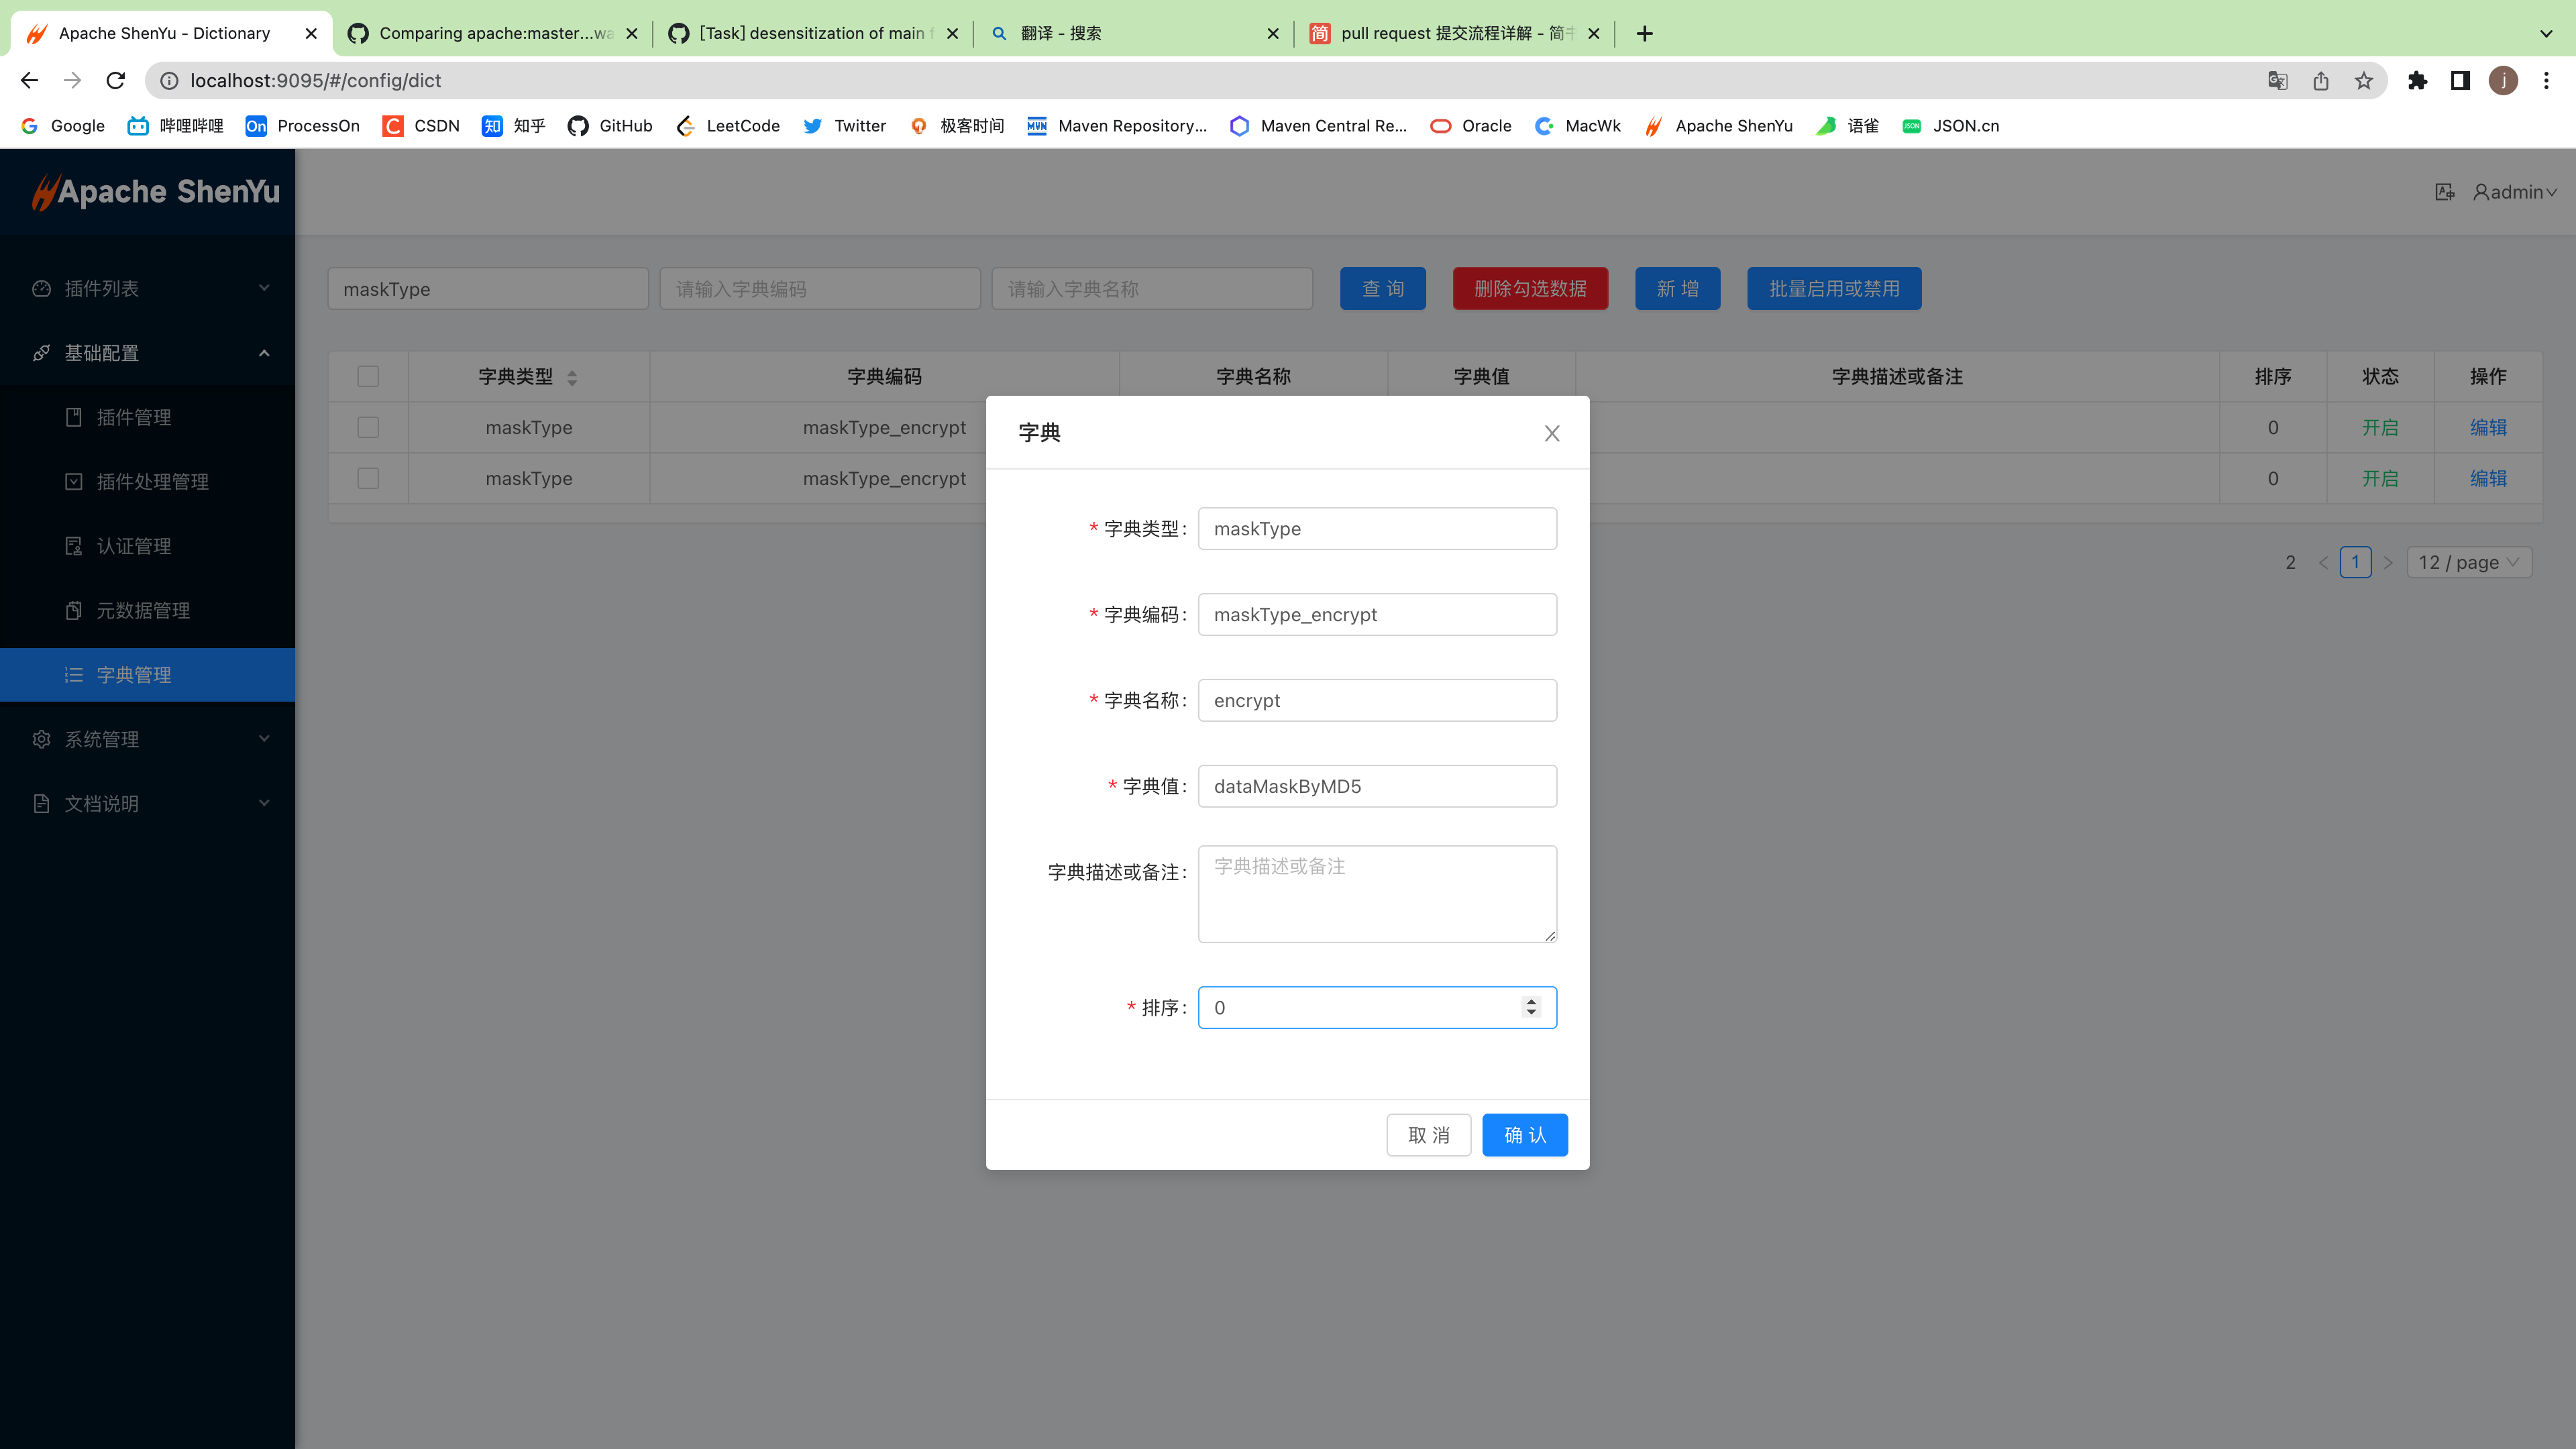
Task: Check the first maskType row checkbox
Action: coord(368,428)
